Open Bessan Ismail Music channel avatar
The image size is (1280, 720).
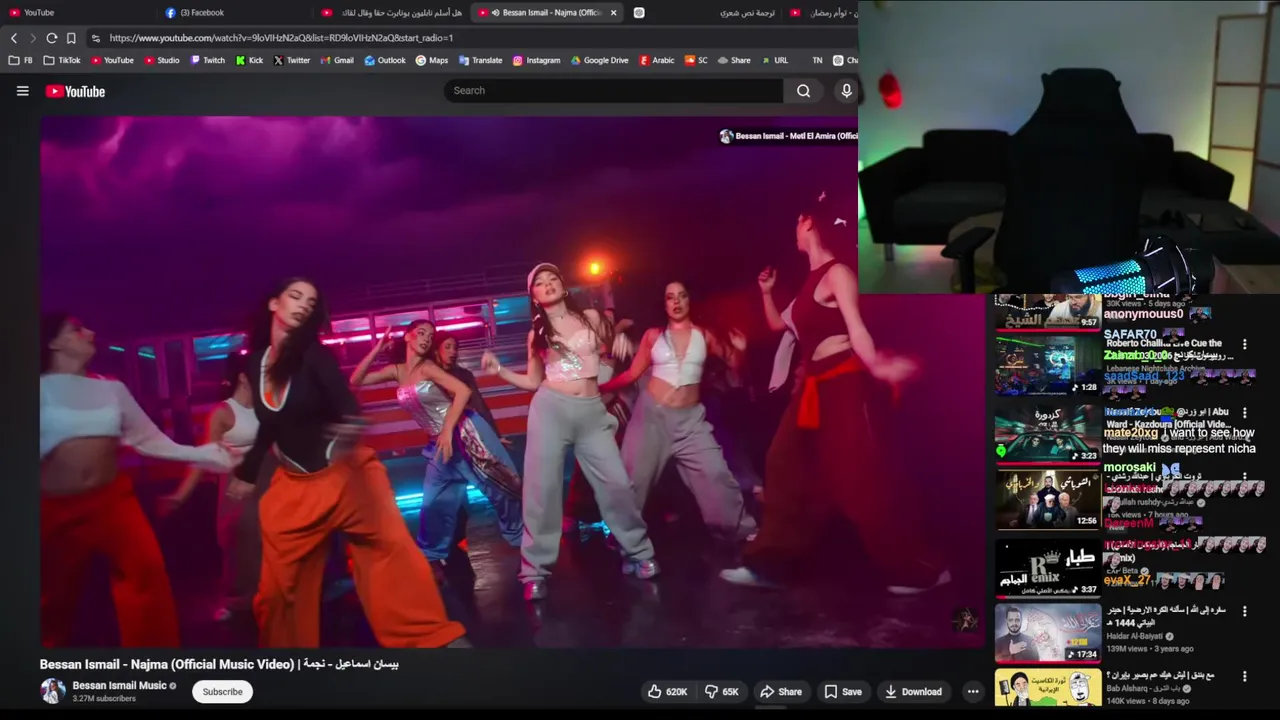(x=52, y=691)
